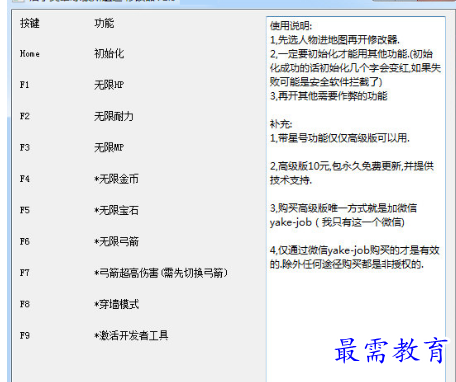Click inside the instructions text box empty area
Screen dimensions: 456x382
[355, 303]
